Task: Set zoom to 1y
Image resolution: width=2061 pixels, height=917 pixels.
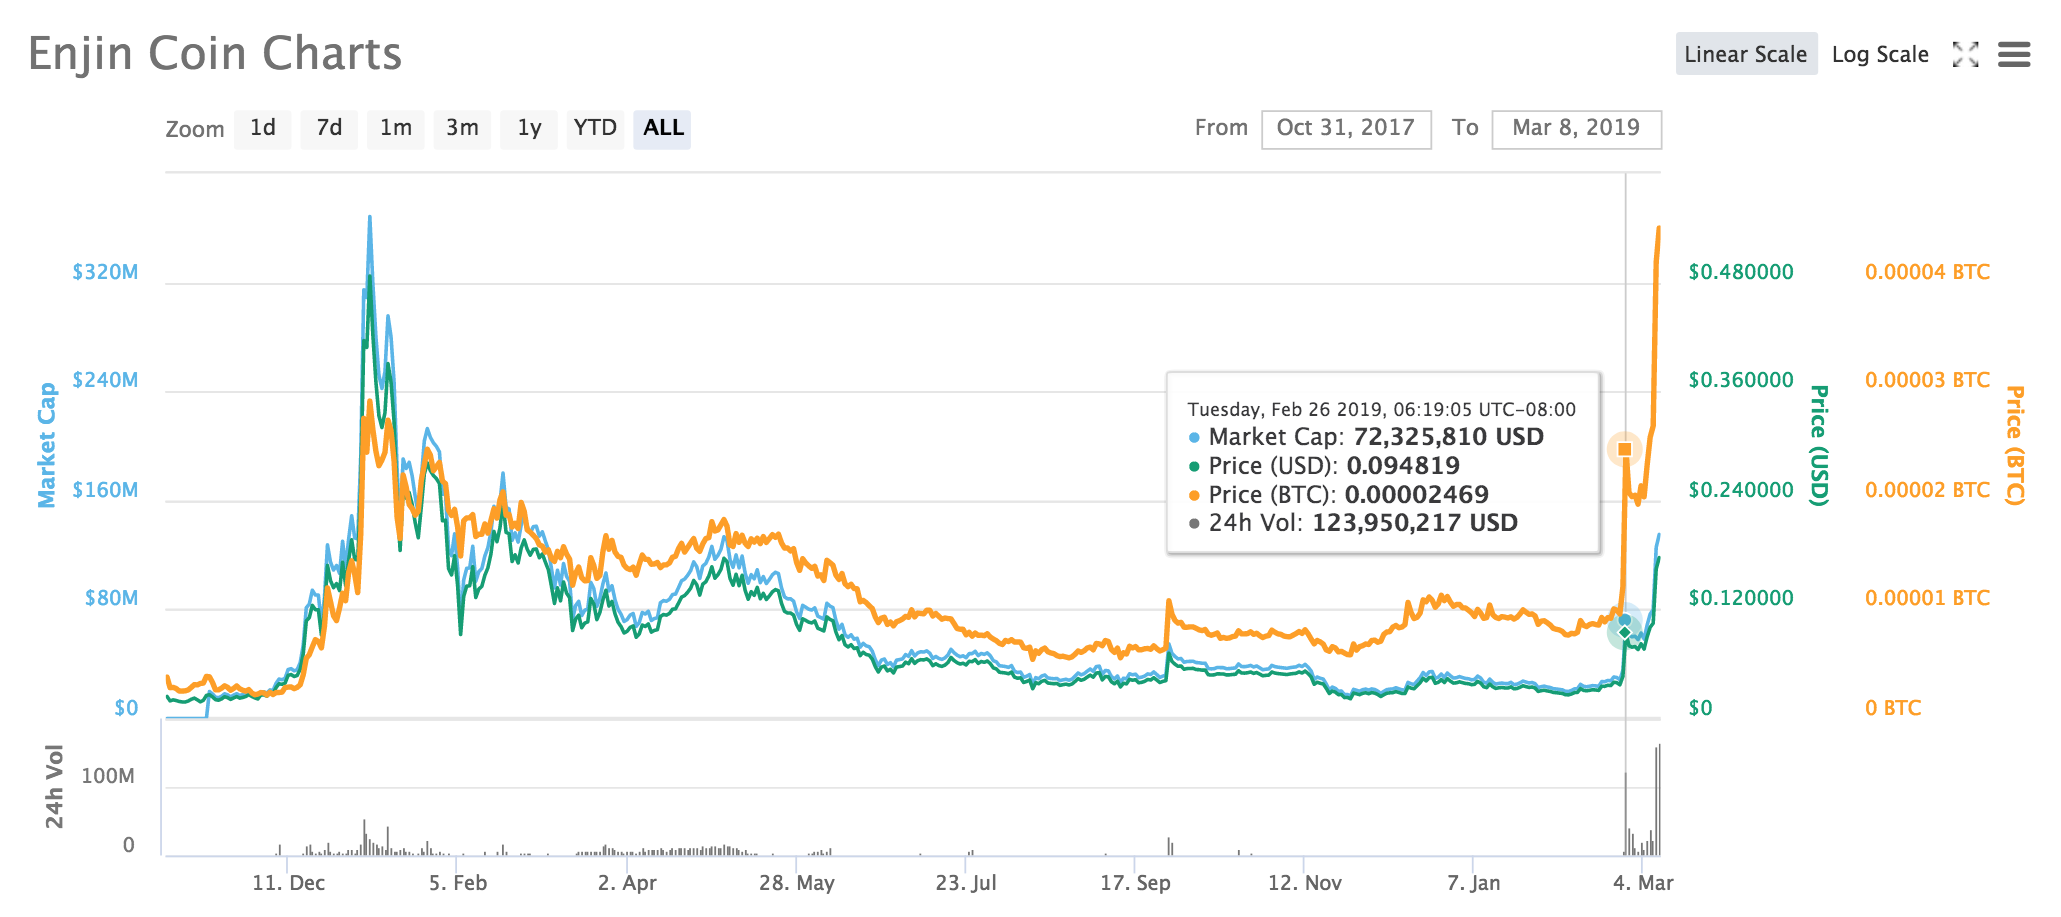Action: (x=529, y=128)
